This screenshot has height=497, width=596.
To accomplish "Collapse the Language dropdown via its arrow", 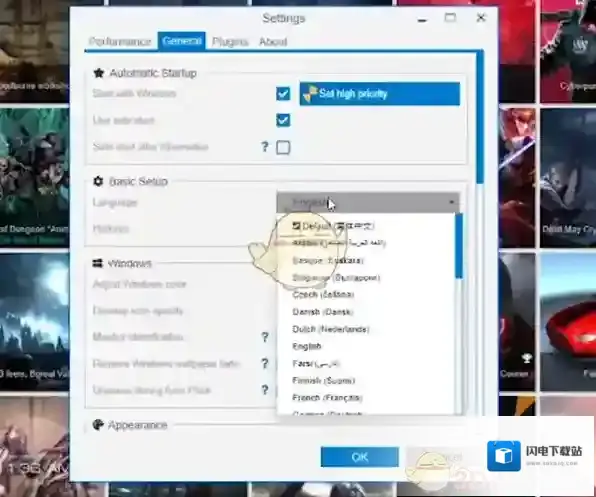I will click(452, 202).
